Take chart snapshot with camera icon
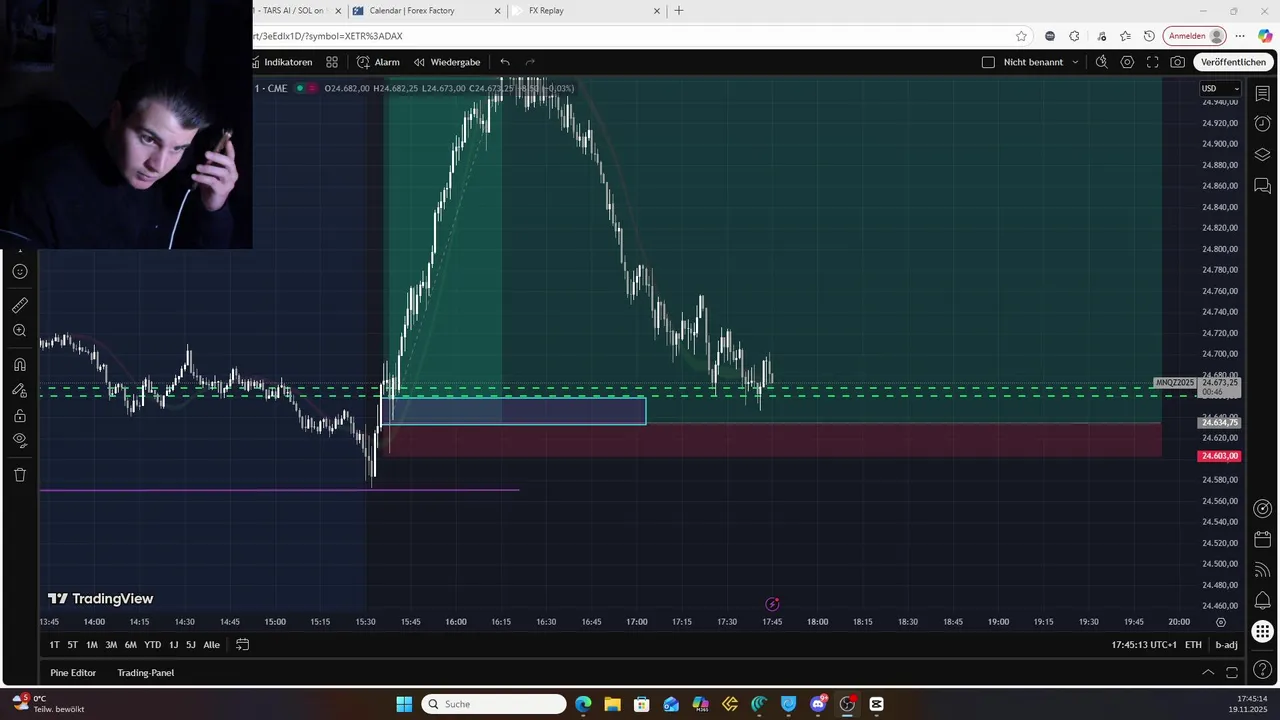Screen dimensions: 1280x720 point(1178,62)
